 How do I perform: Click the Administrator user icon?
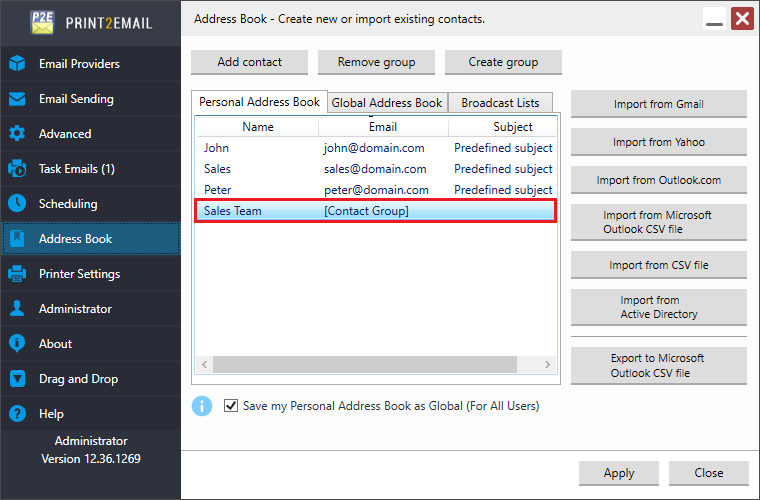click(17, 309)
